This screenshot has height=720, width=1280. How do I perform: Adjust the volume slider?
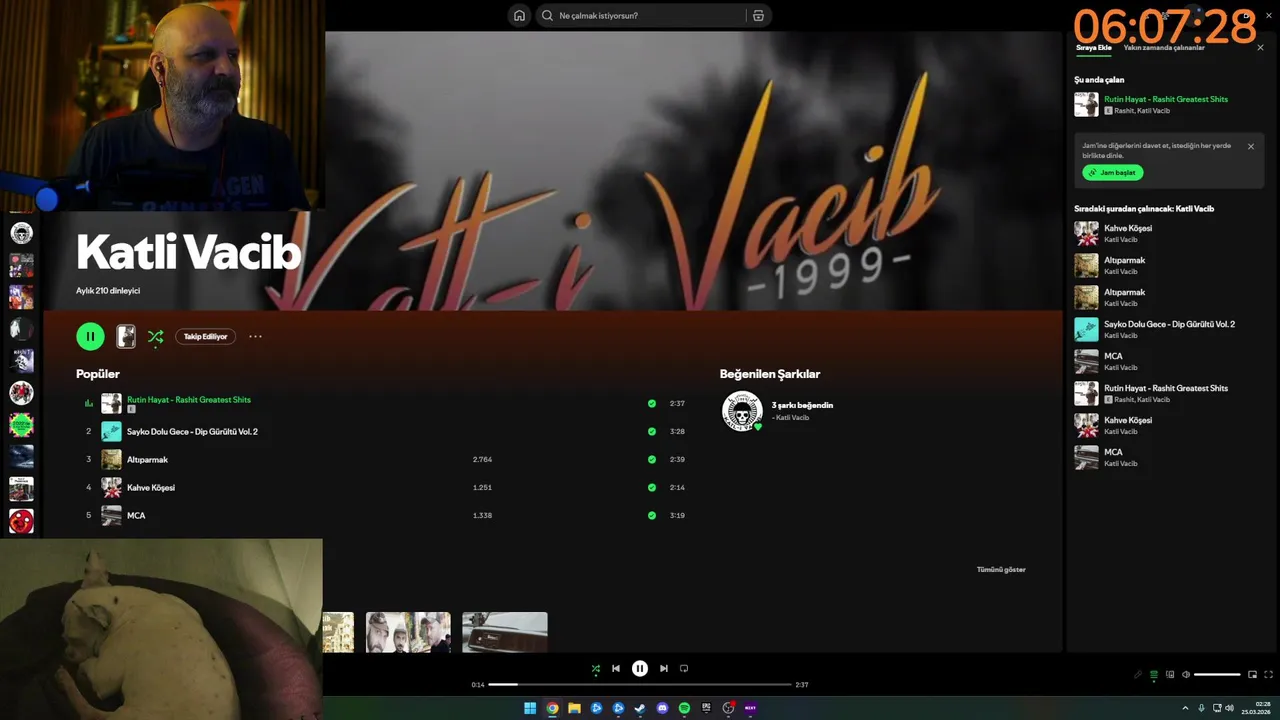coord(1218,675)
